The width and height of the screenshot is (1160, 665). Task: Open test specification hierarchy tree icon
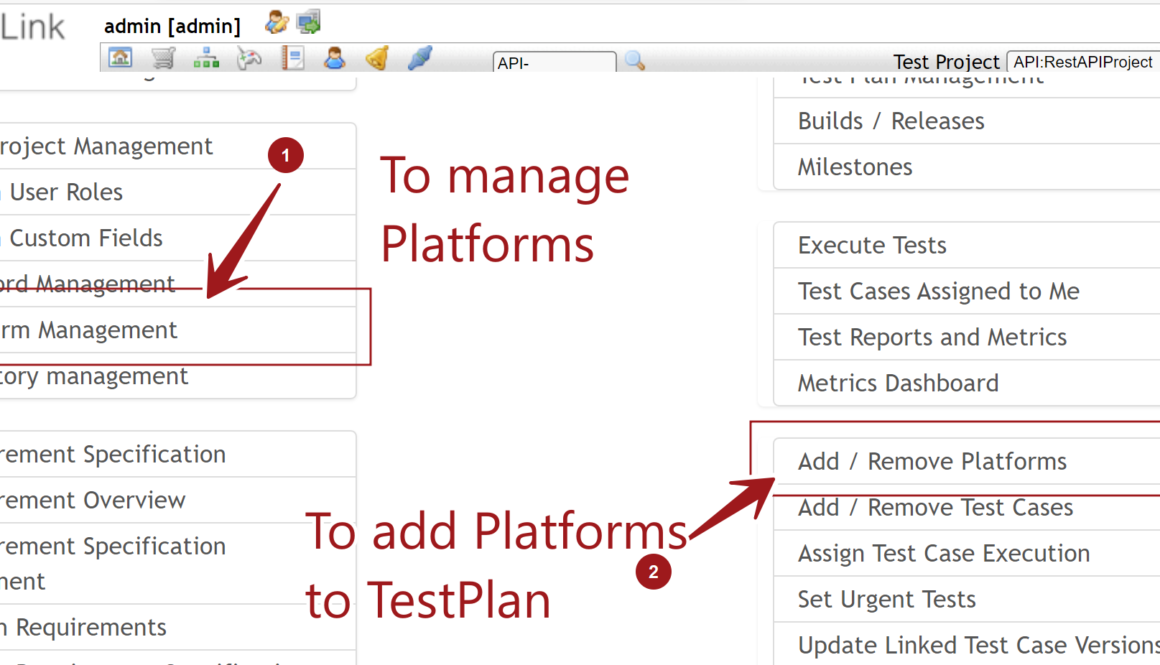pyautogui.click(x=206, y=58)
